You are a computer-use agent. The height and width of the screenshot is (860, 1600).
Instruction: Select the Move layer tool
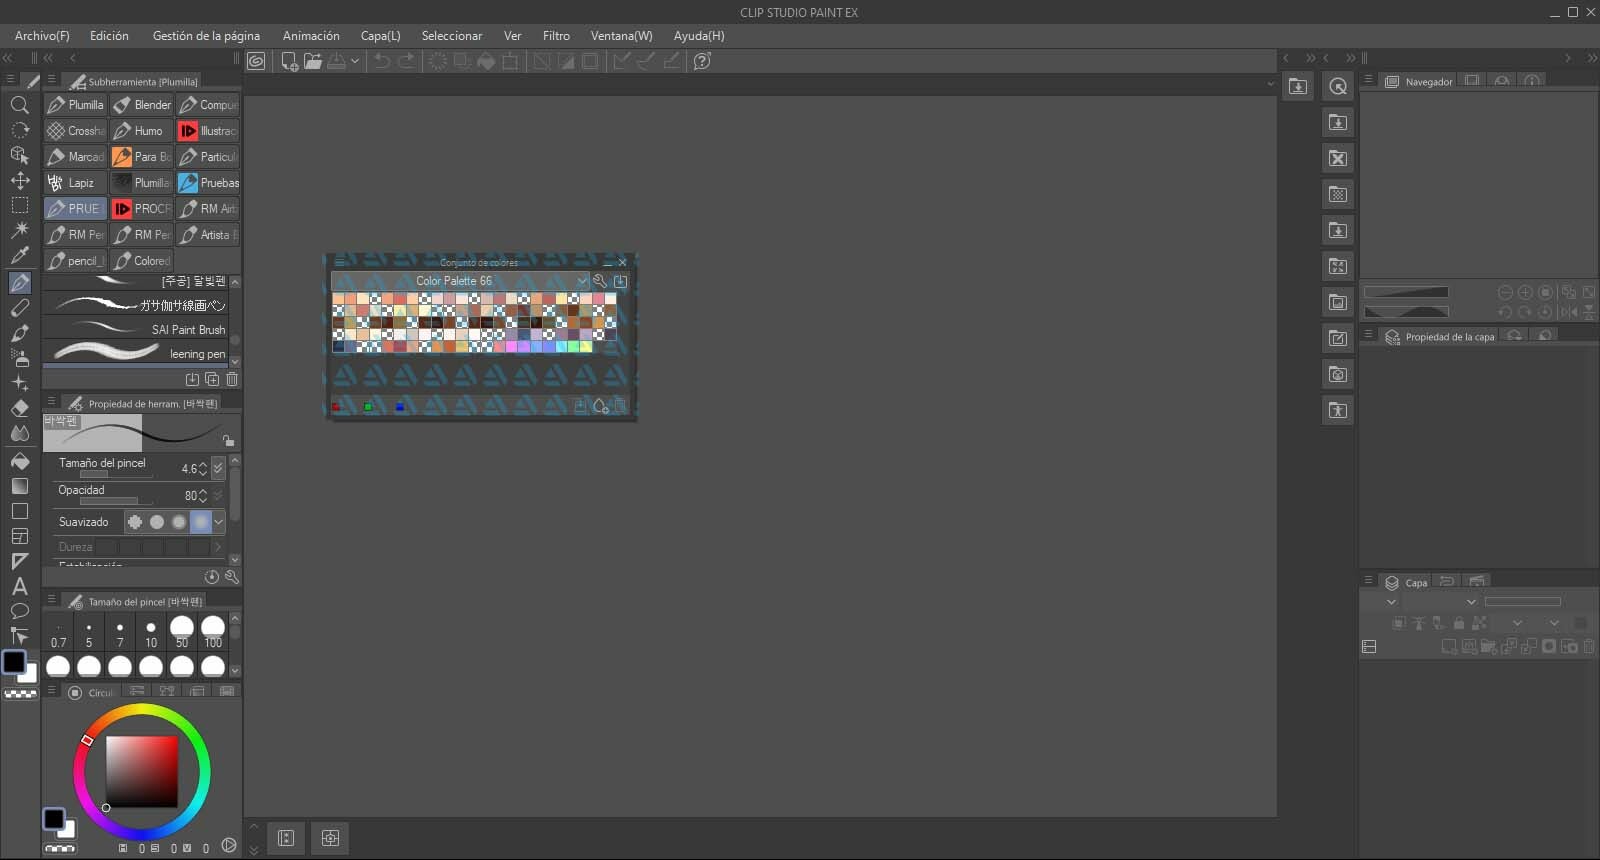tap(19, 180)
